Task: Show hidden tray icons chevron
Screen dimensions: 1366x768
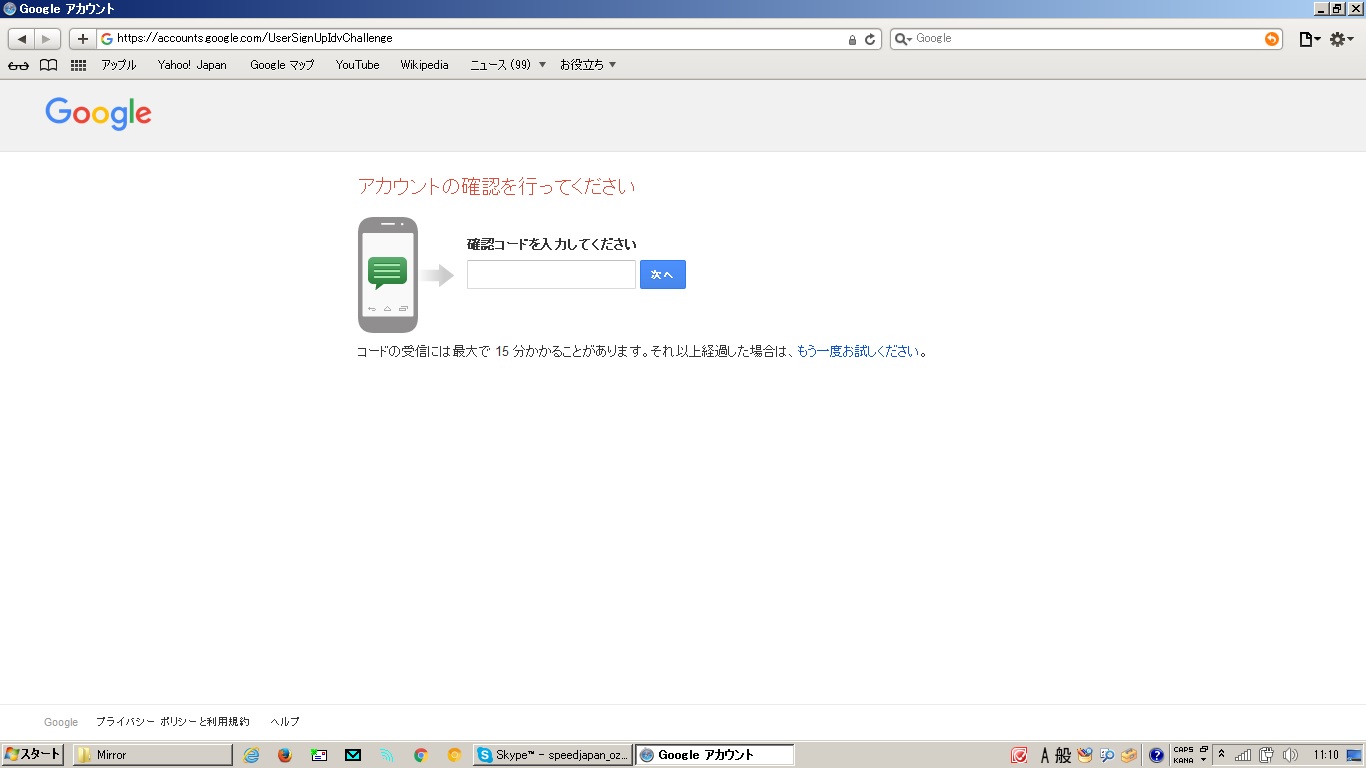Action: pos(1221,754)
